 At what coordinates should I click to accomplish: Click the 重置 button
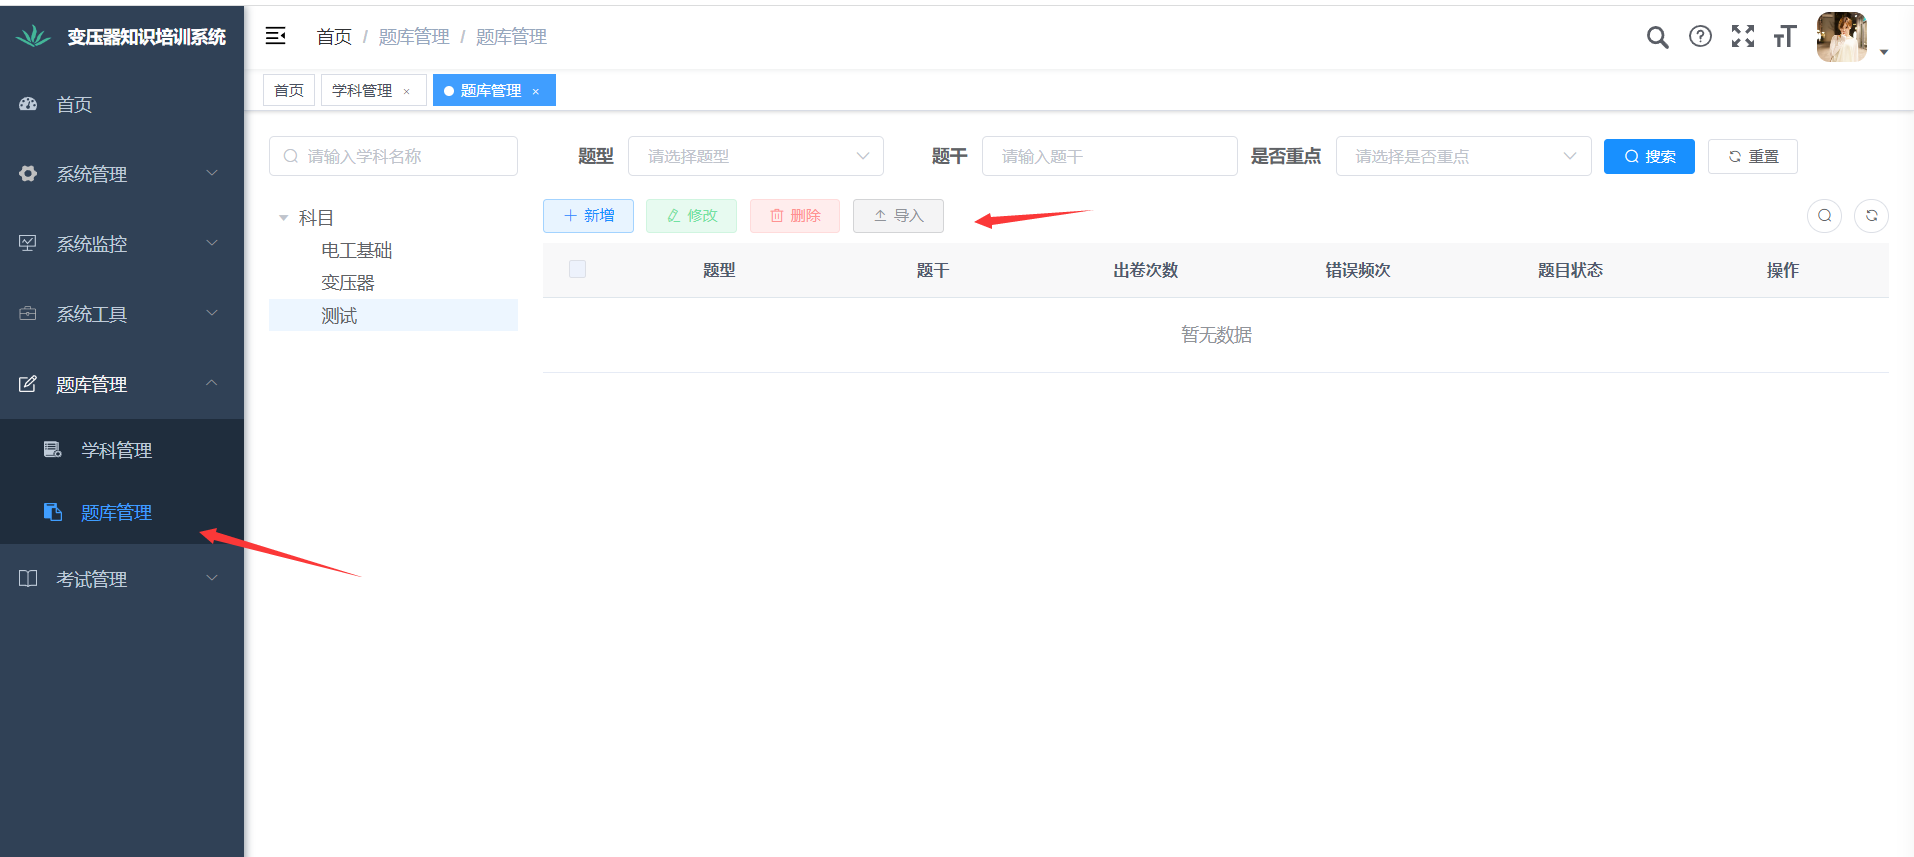pyautogui.click(x=1753, y=156)
